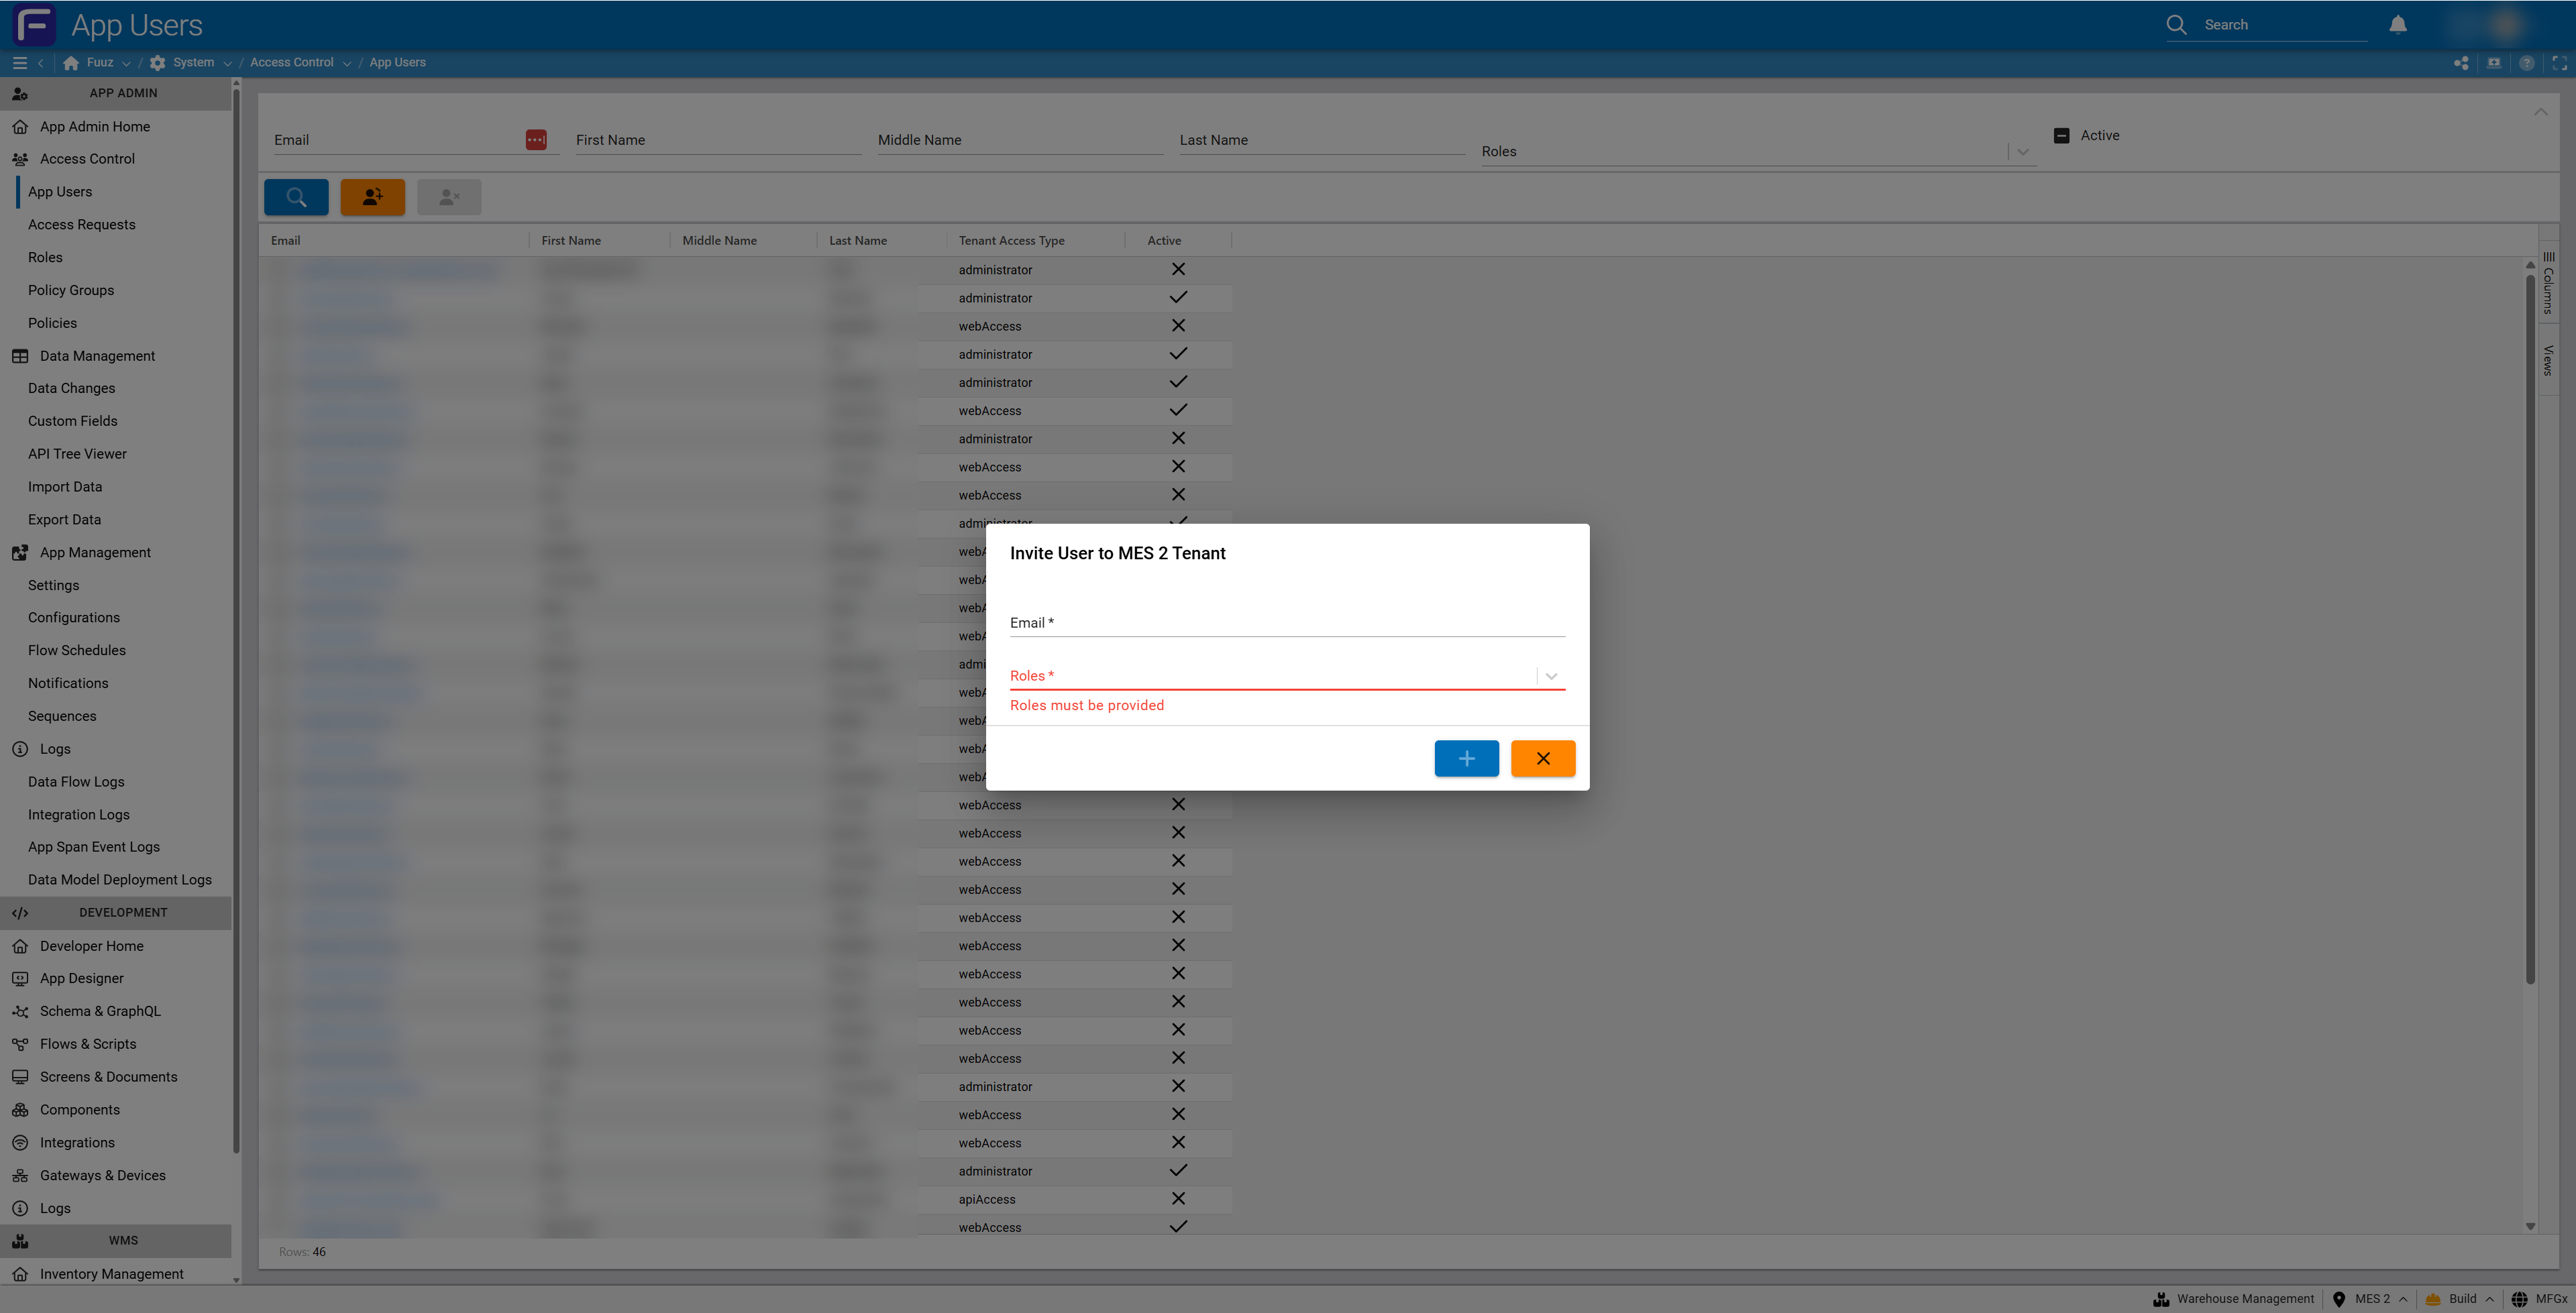Toggle the Active filter checkbox

[x=2061, y=136]
